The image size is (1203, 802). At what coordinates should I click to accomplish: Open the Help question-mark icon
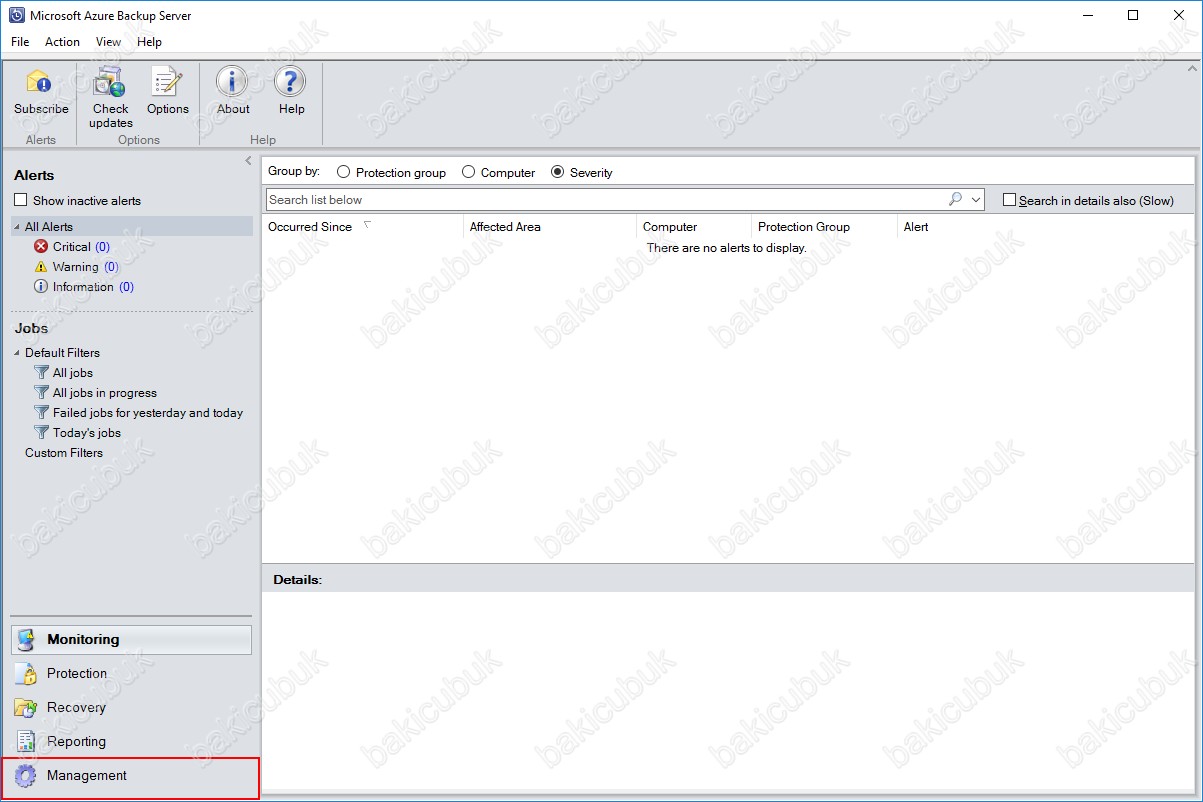tap(290, 82)
